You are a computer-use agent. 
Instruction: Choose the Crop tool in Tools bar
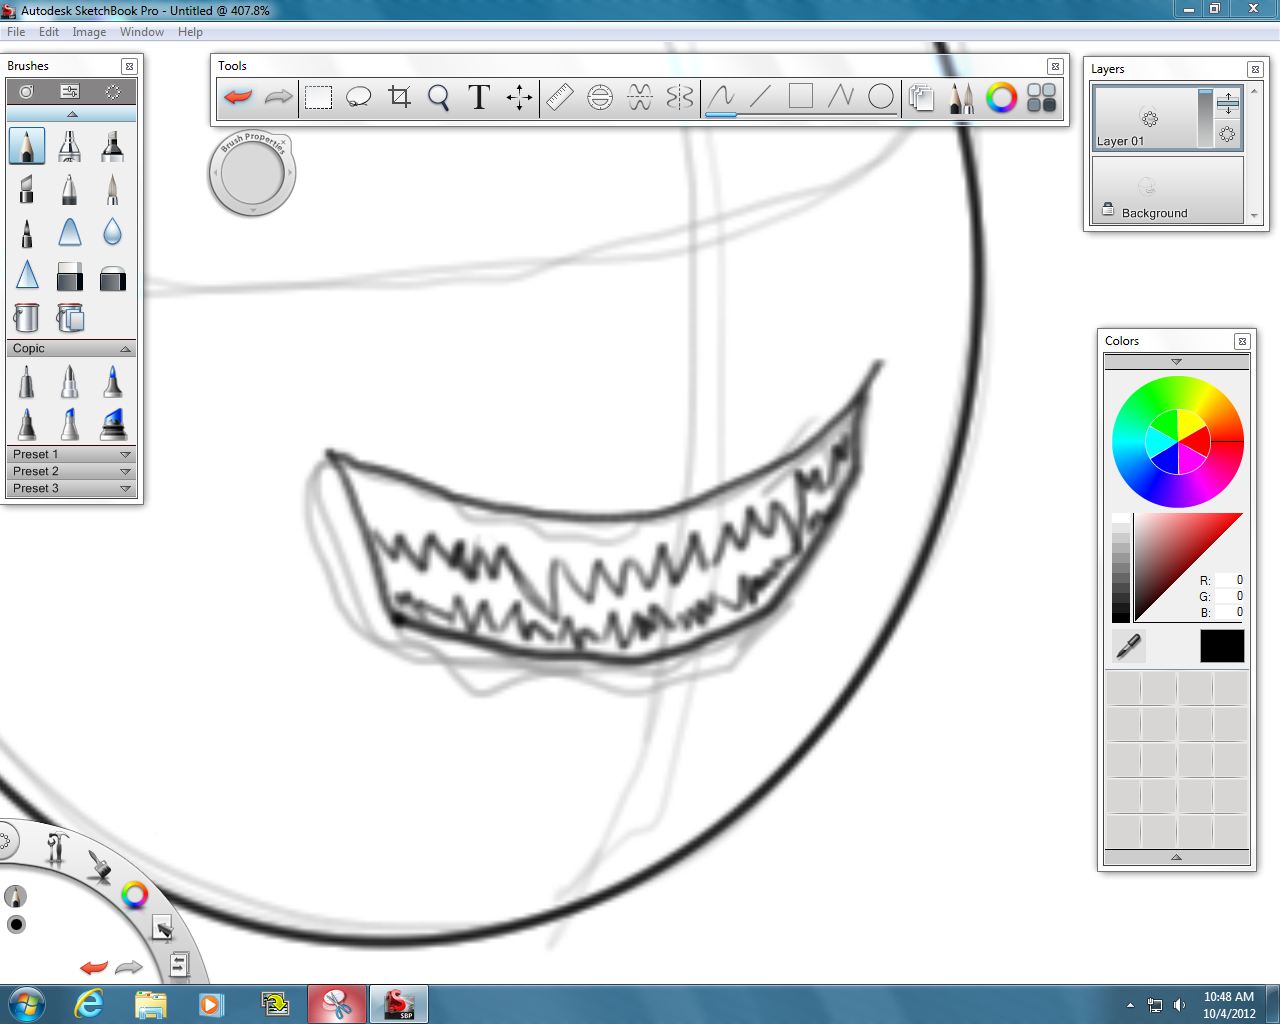click(x=399, y=97)
